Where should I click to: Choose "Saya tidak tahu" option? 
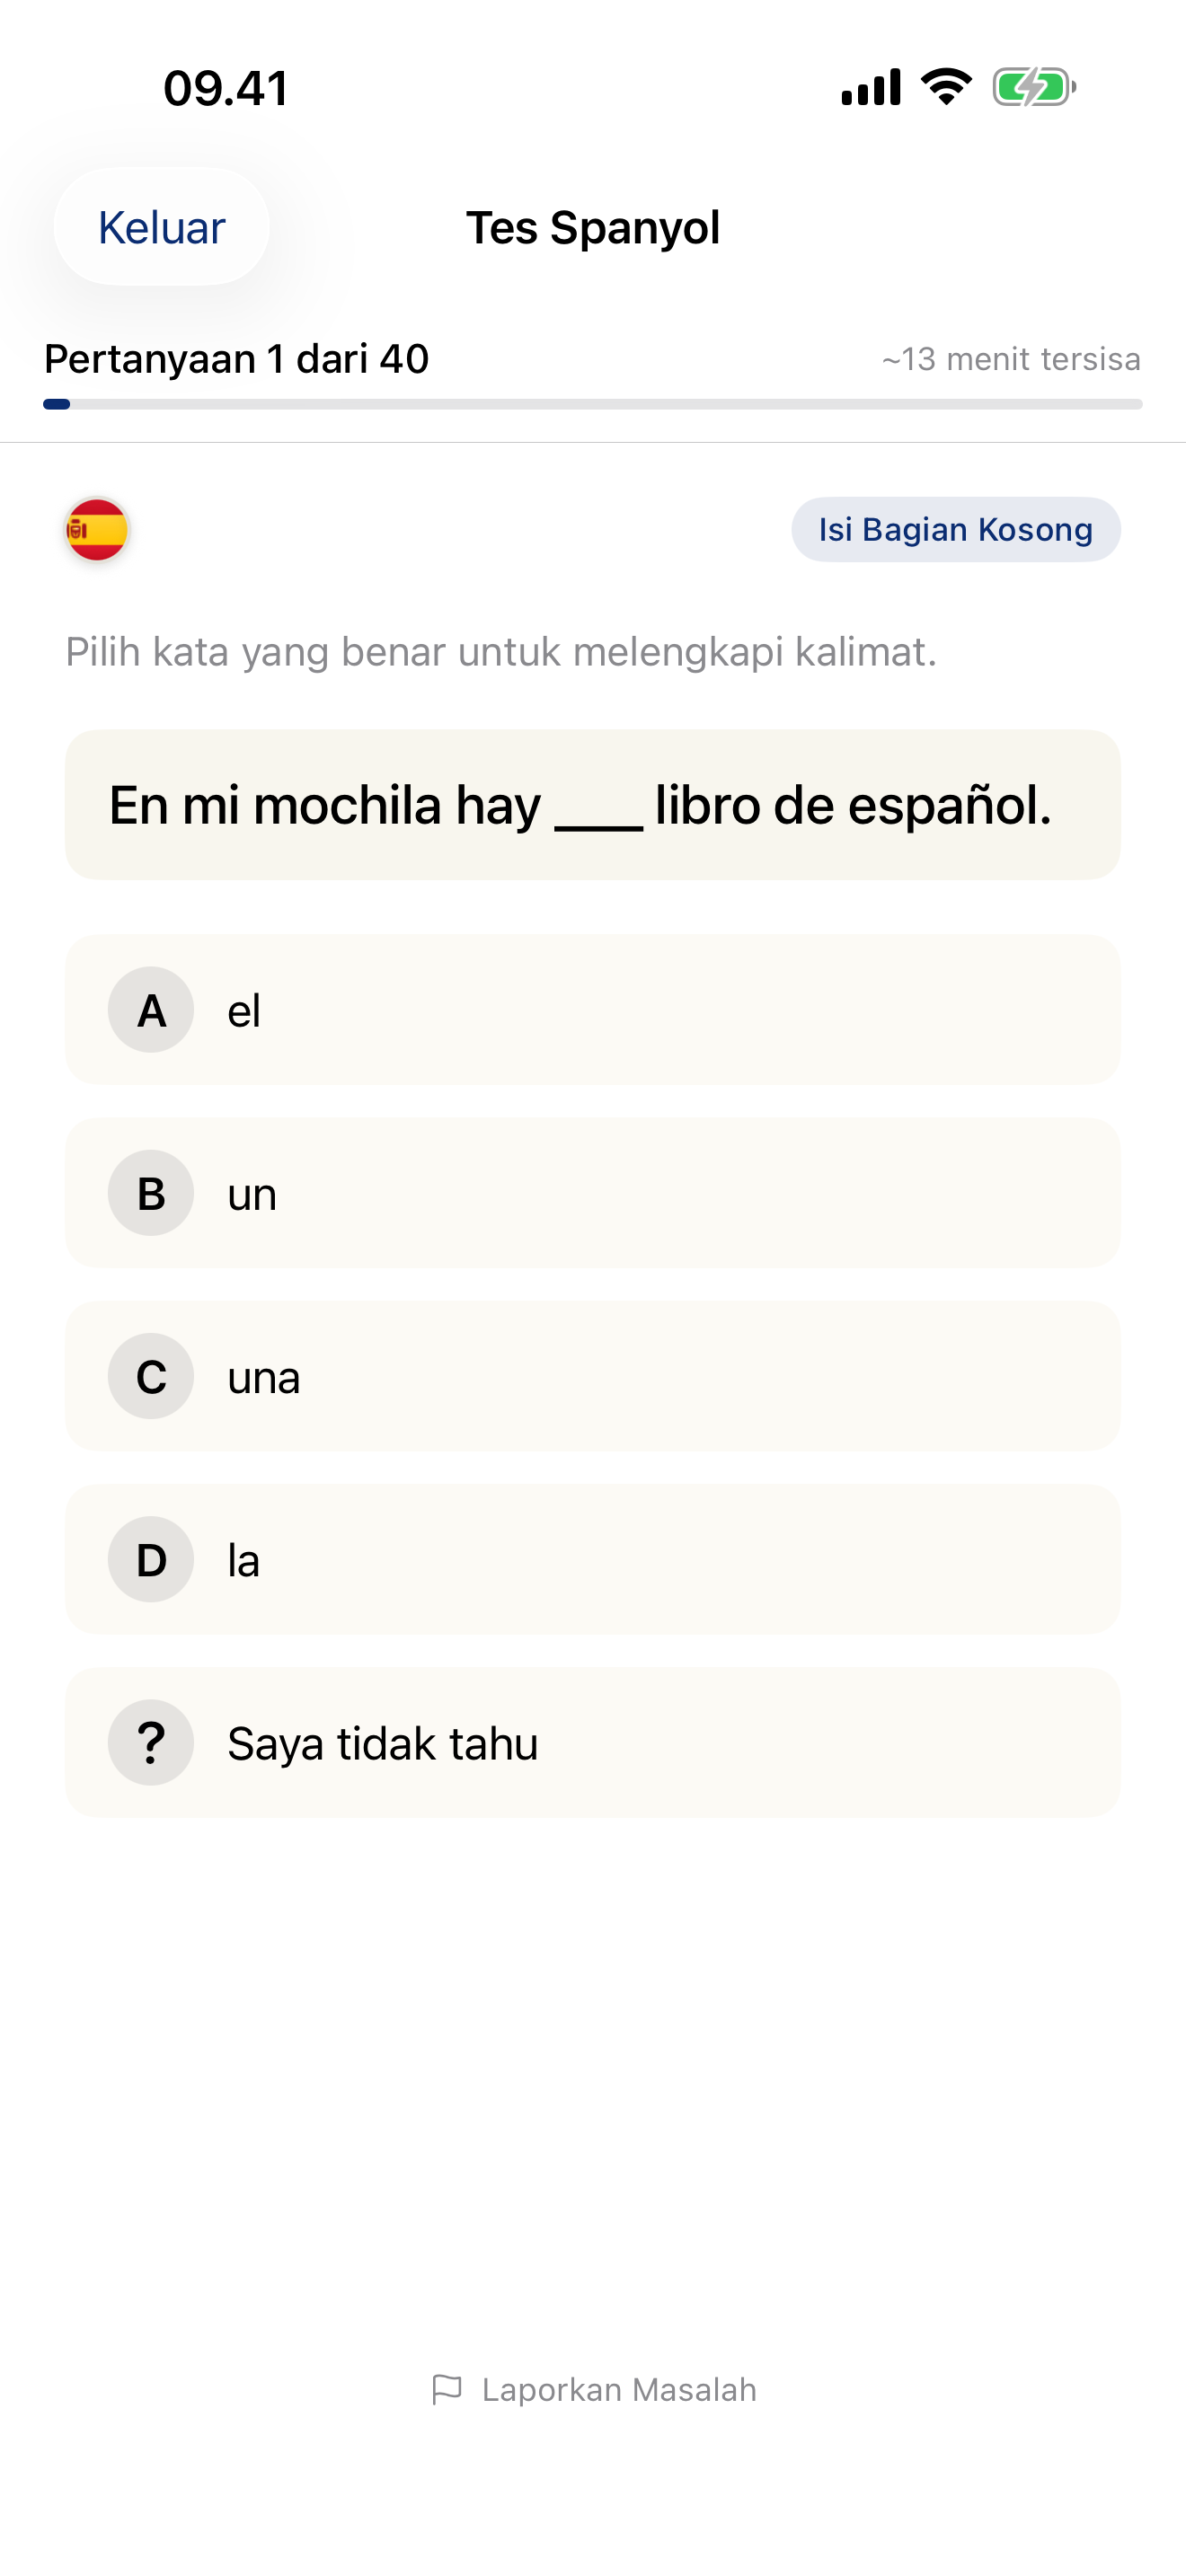click(x=592, y=1743)
